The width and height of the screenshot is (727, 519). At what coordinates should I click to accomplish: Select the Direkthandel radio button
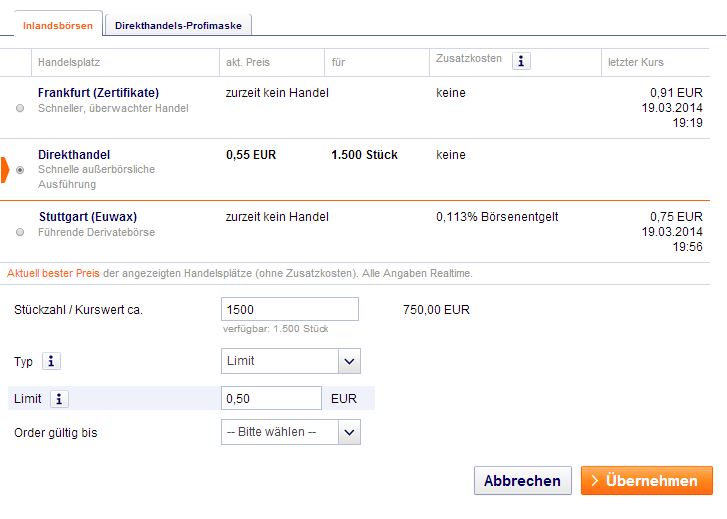[21, 170]
